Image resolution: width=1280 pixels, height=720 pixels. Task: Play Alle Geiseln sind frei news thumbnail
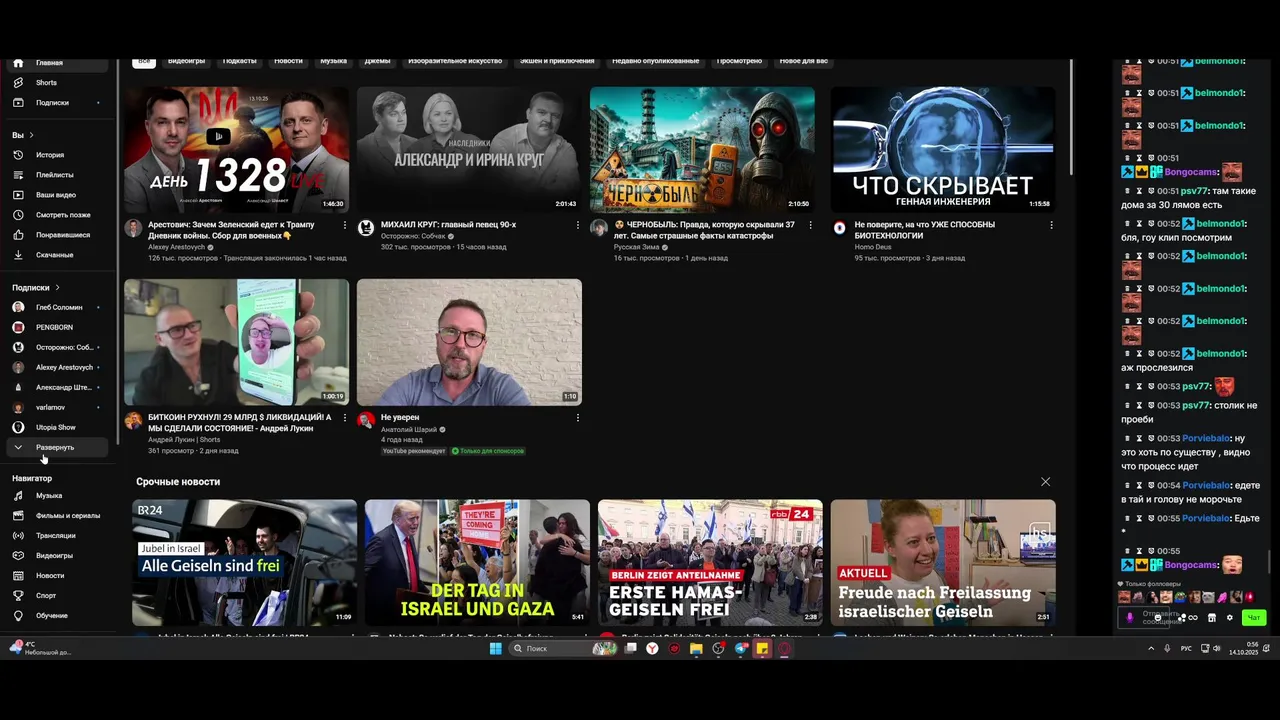click(x=244, y=563)
